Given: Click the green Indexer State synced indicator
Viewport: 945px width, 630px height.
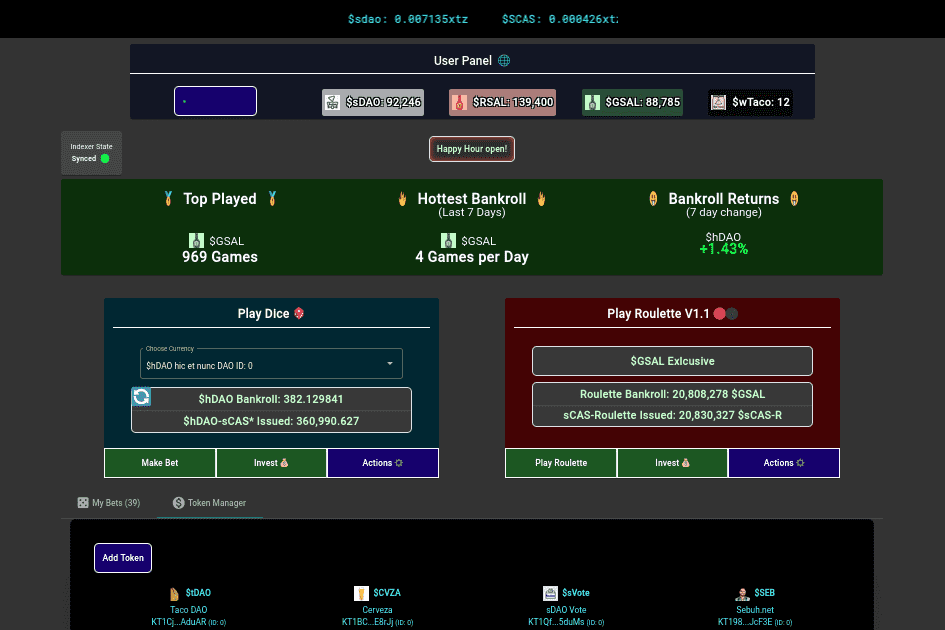Looking at the screenshot, I should click(105, 158).
